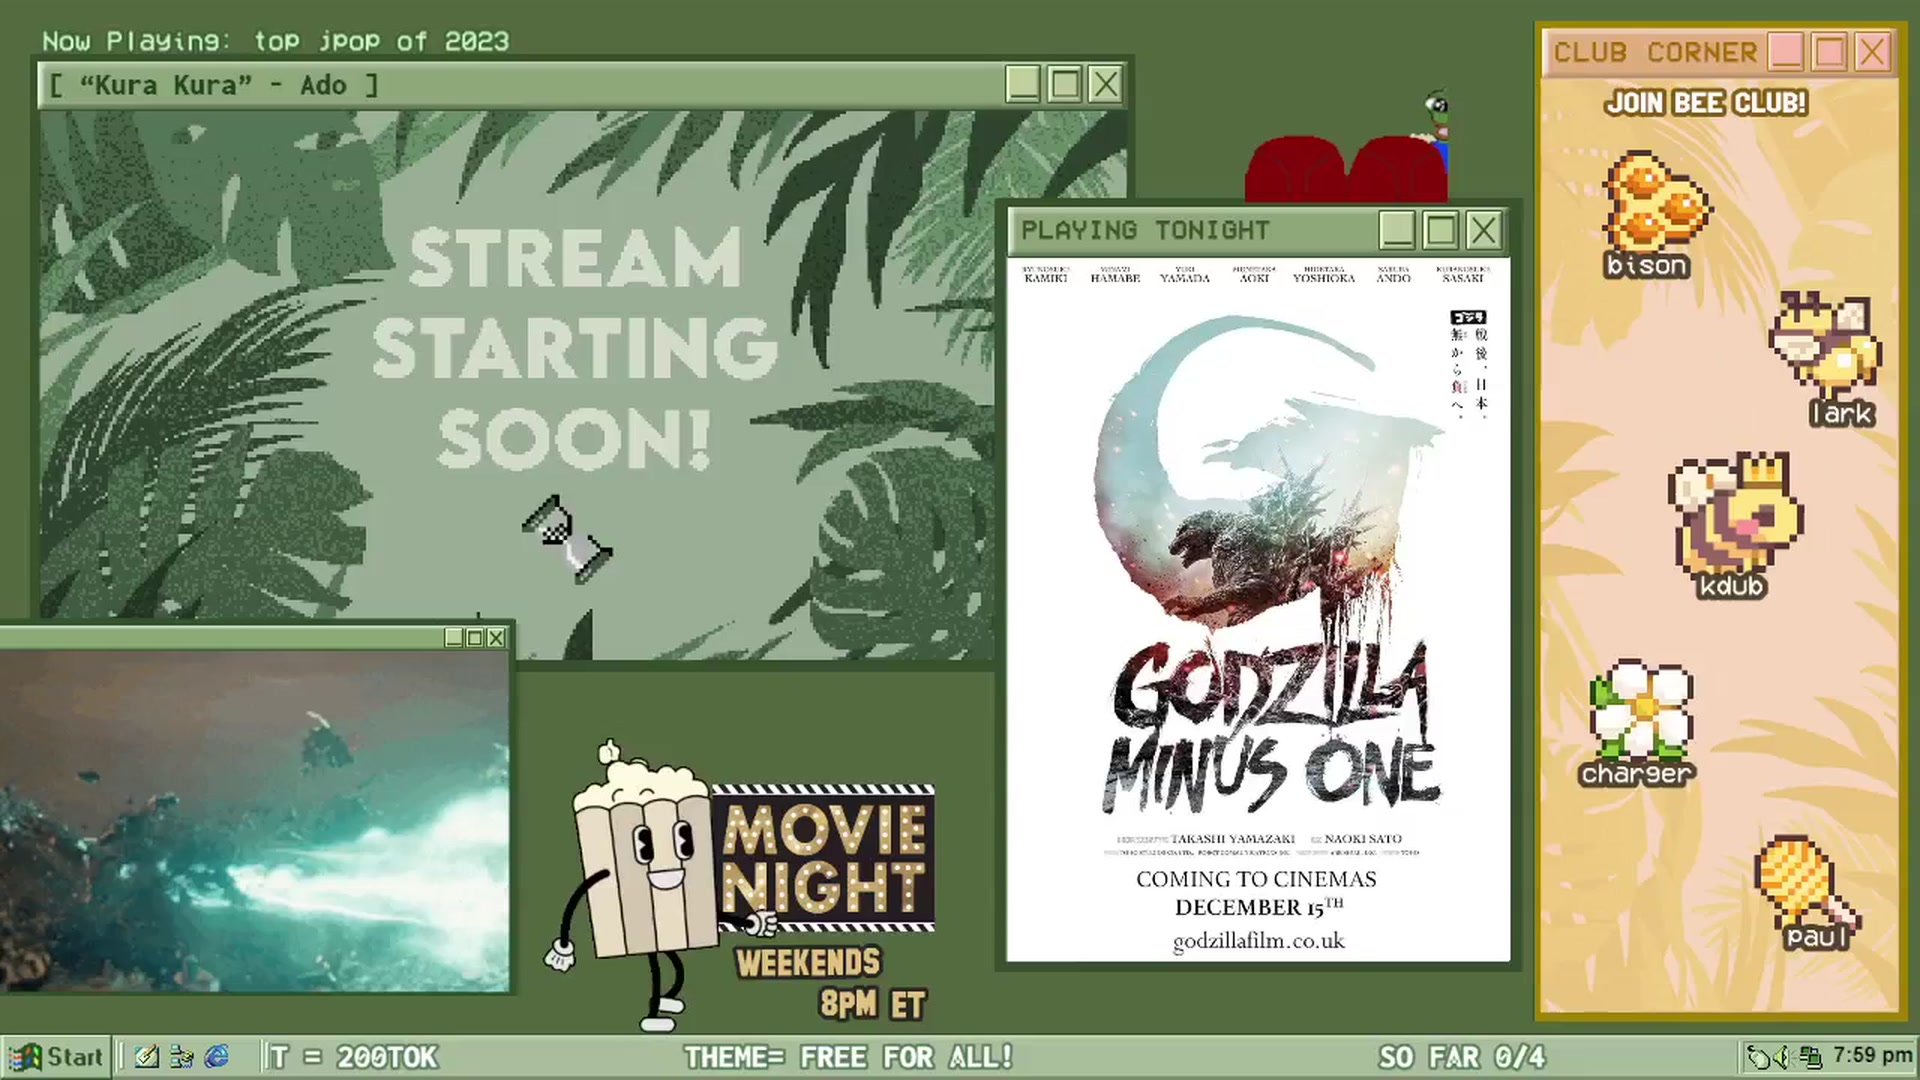The height and width of the screenshot is (1080, 1920).
Task: Click COMING TO CINEMAS DECEMBER 15TH text
Action: (1257, 893)
